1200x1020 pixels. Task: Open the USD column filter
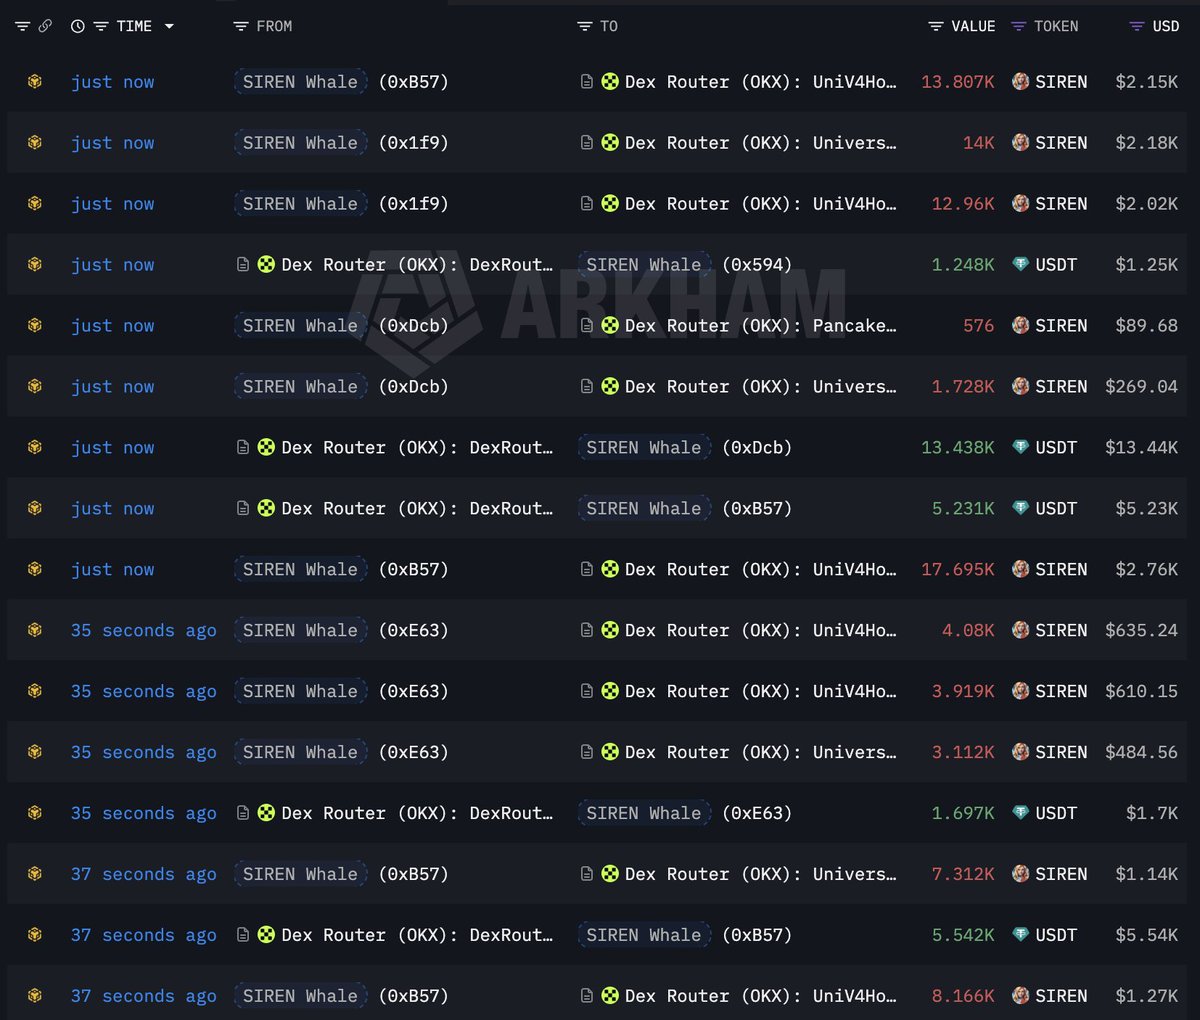pyautogui.click(x=1137, y=26)
